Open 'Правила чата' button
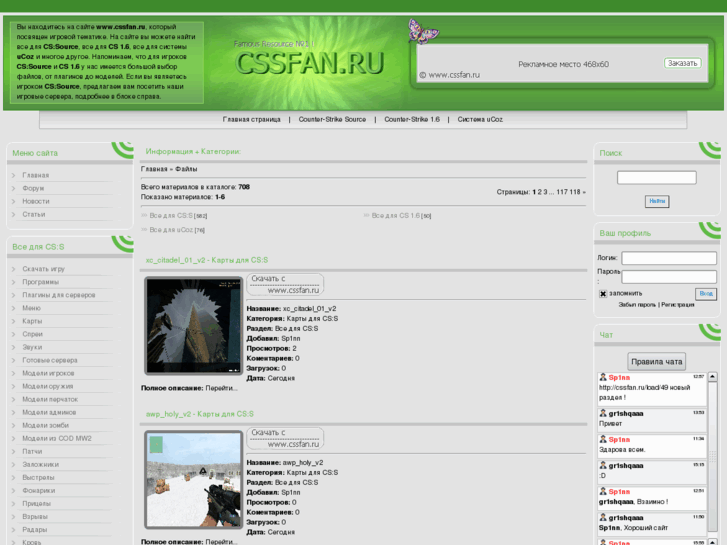727x545 pixels. point(657,361)
